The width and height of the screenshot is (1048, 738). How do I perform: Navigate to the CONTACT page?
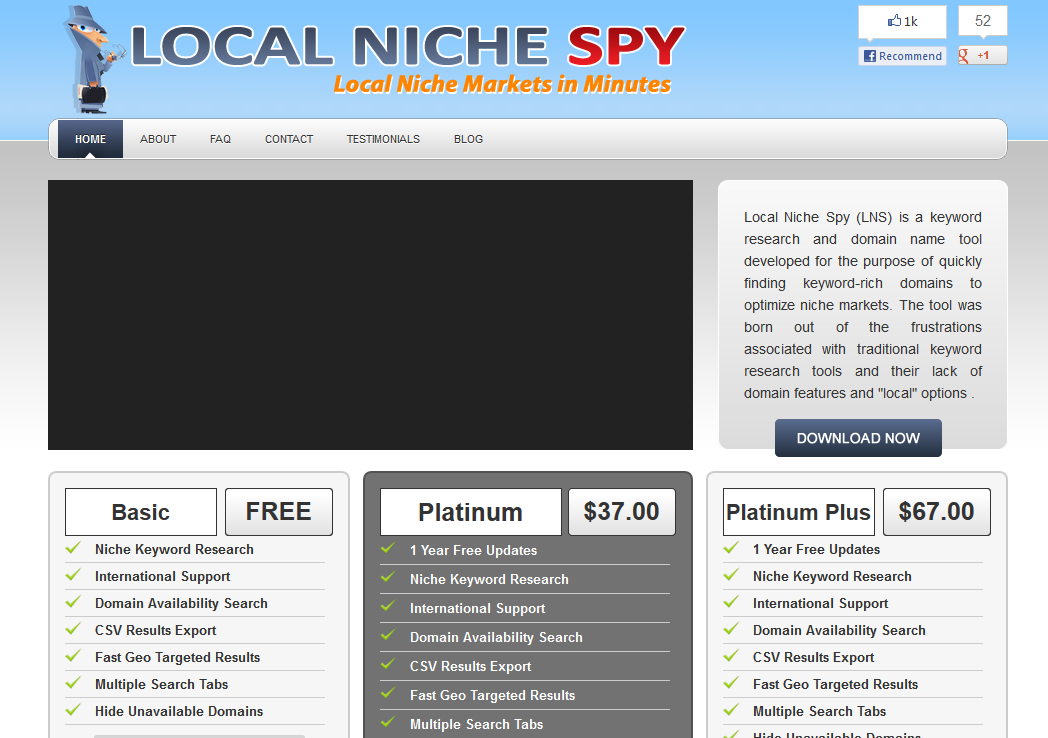click(x=289, y=139)
